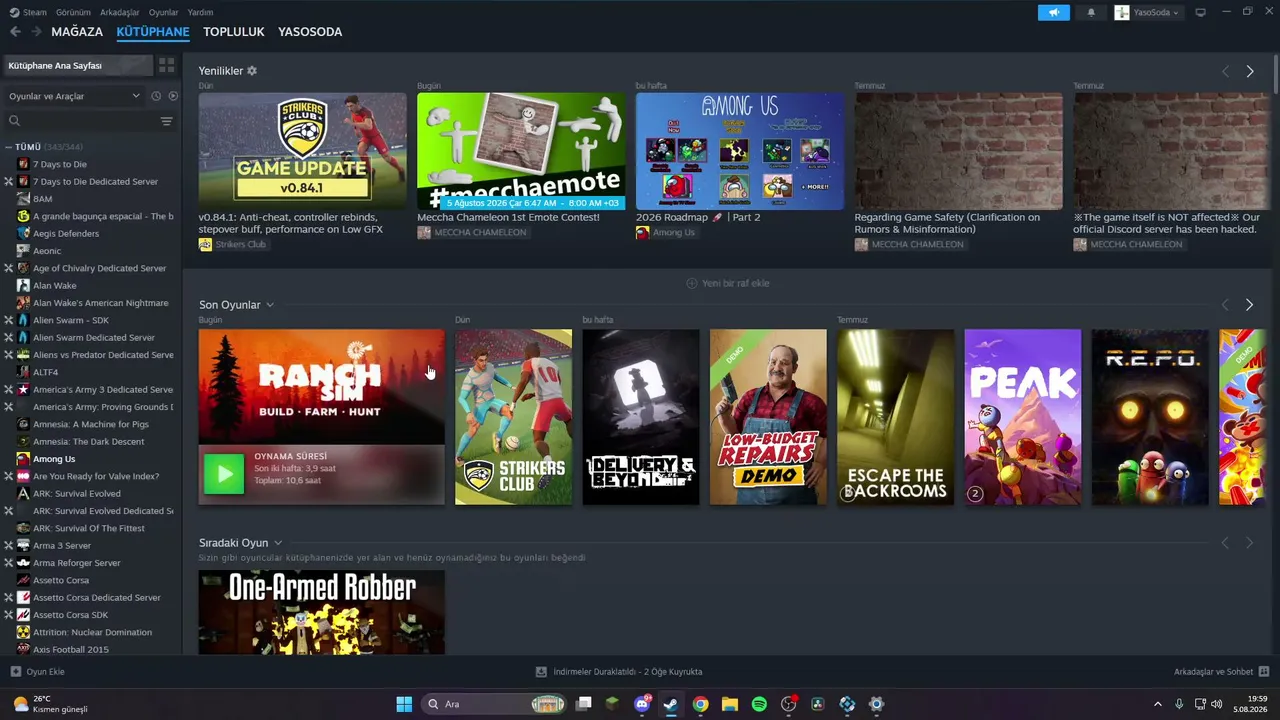Open the YASOSODA profile tab
This screenshot has height=720, width=1280.
point(310,32)
